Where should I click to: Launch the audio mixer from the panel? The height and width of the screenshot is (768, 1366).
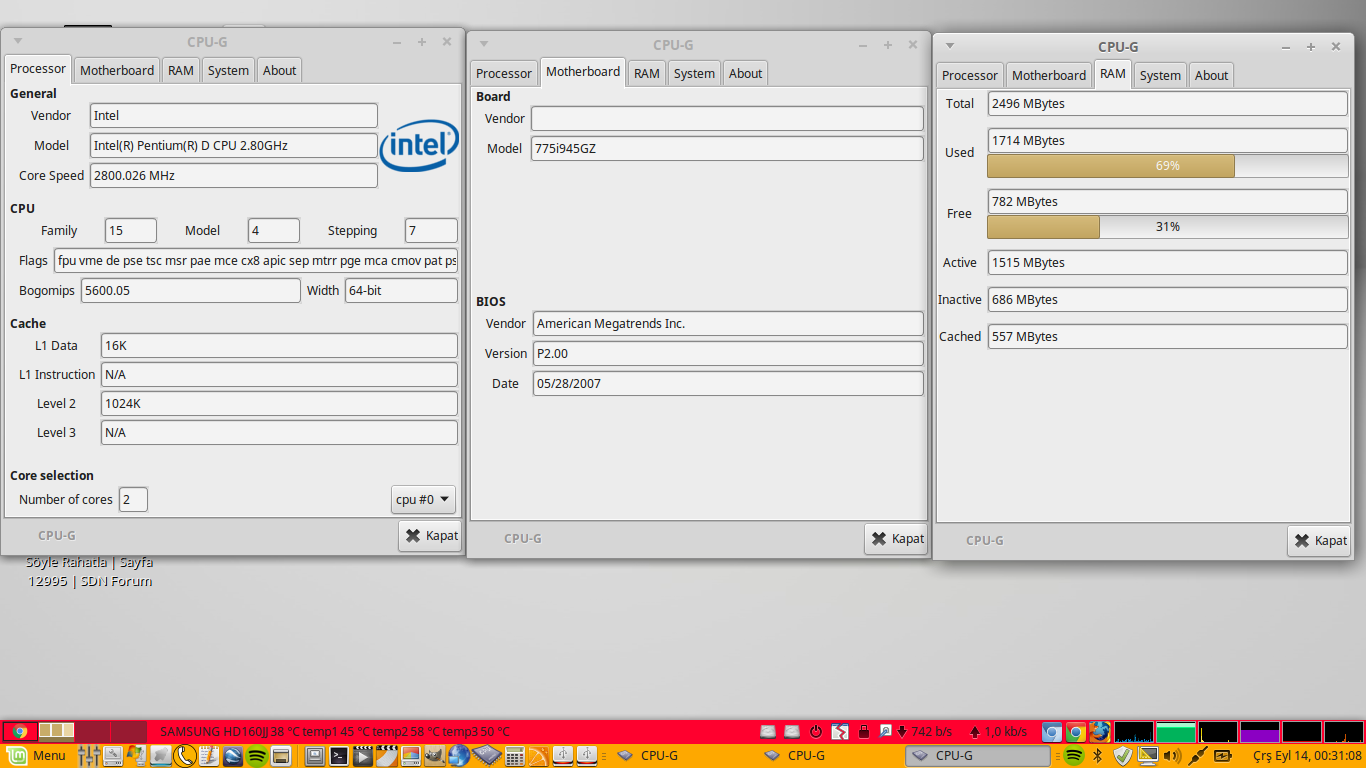[x=89, y=755]
